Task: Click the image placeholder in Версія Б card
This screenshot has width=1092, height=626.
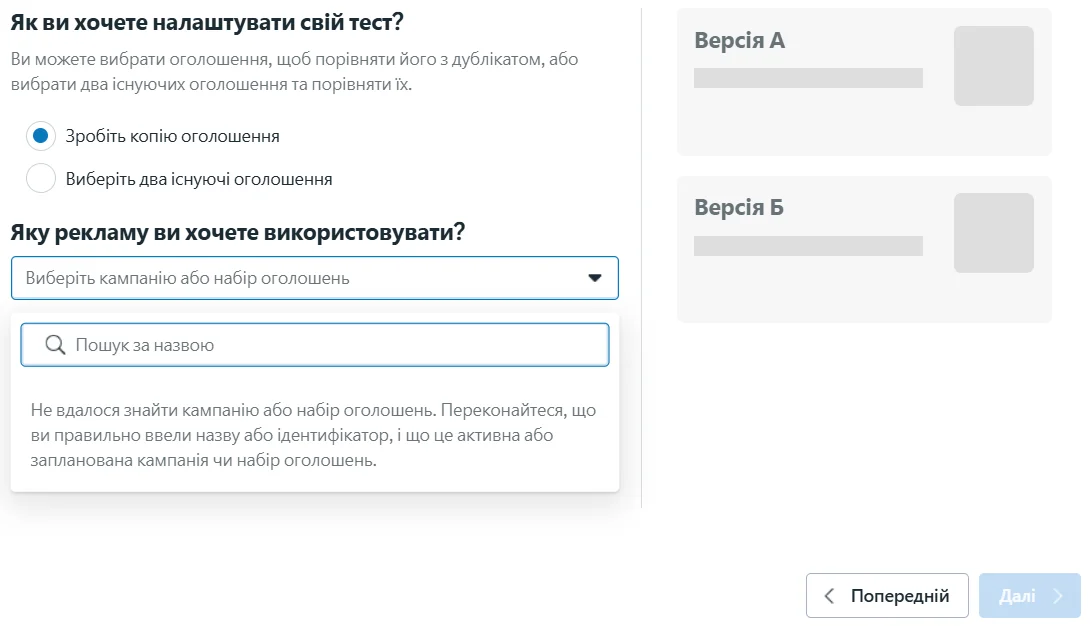Action: pyautogui.click(x=994, y=233)
